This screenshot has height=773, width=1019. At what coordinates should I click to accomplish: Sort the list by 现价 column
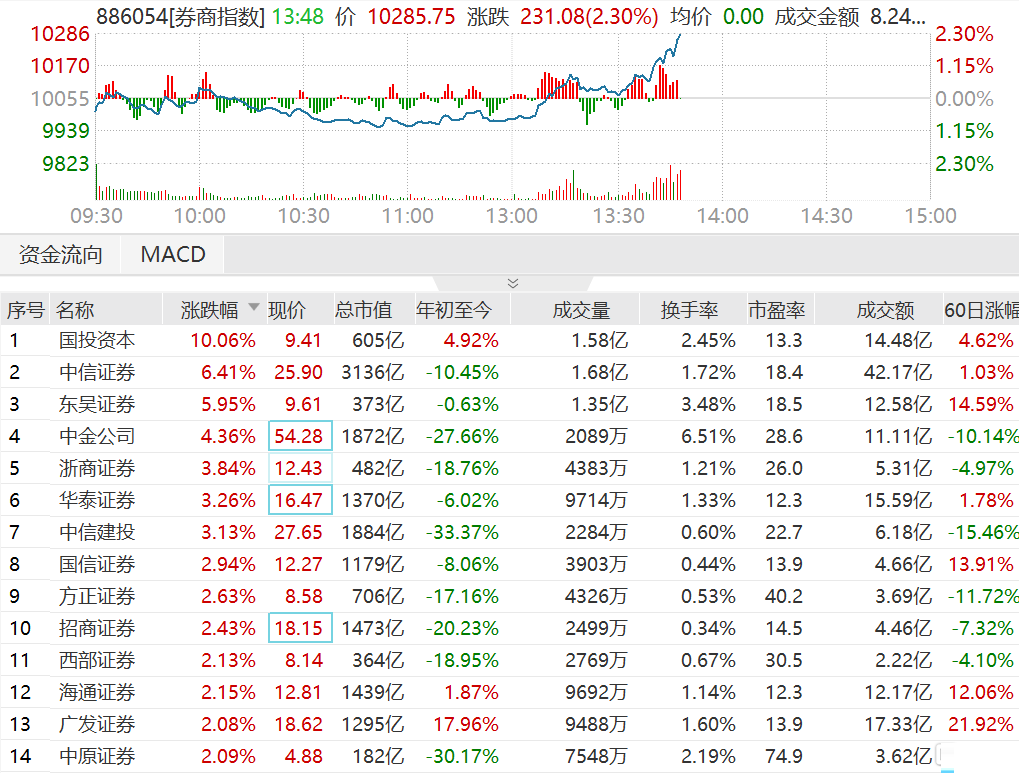287,310
